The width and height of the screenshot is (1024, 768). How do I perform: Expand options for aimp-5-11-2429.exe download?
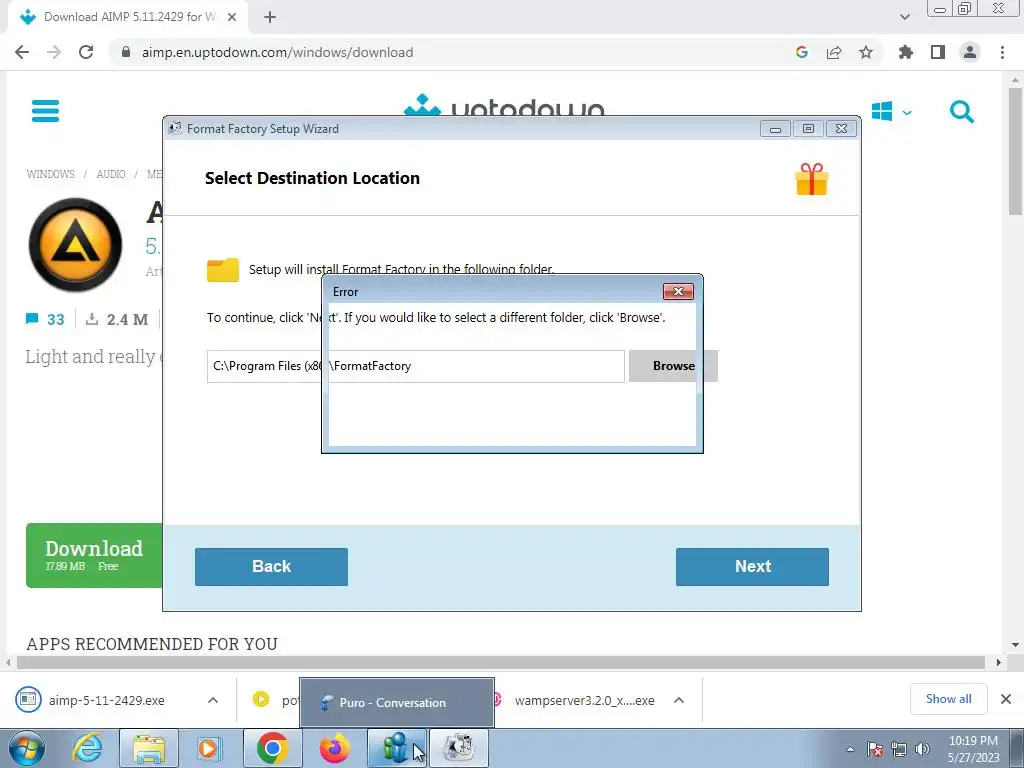click(x=213, y=700)
